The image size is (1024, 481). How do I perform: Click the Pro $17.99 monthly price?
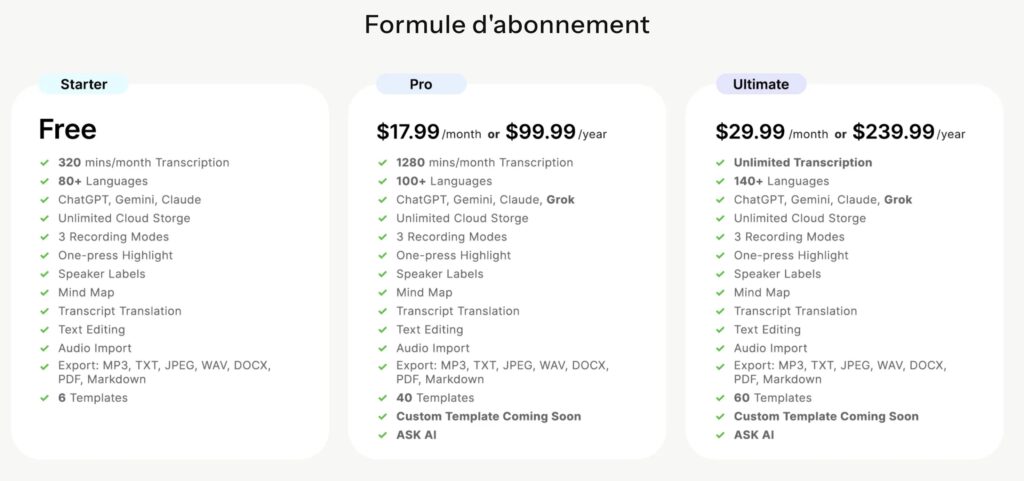(x=407, y=132)
